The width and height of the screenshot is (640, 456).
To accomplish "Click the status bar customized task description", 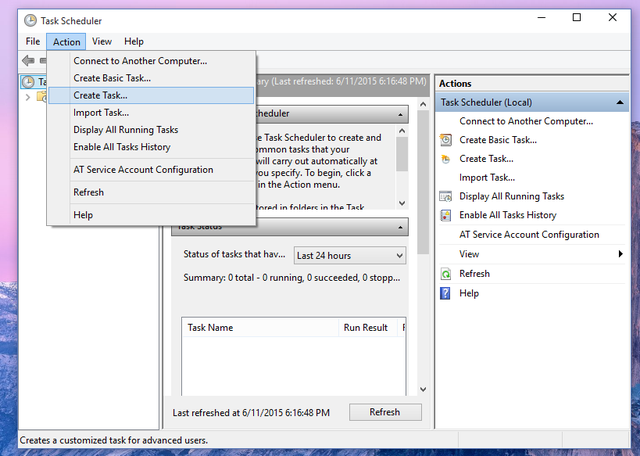I will pos(114,440).
